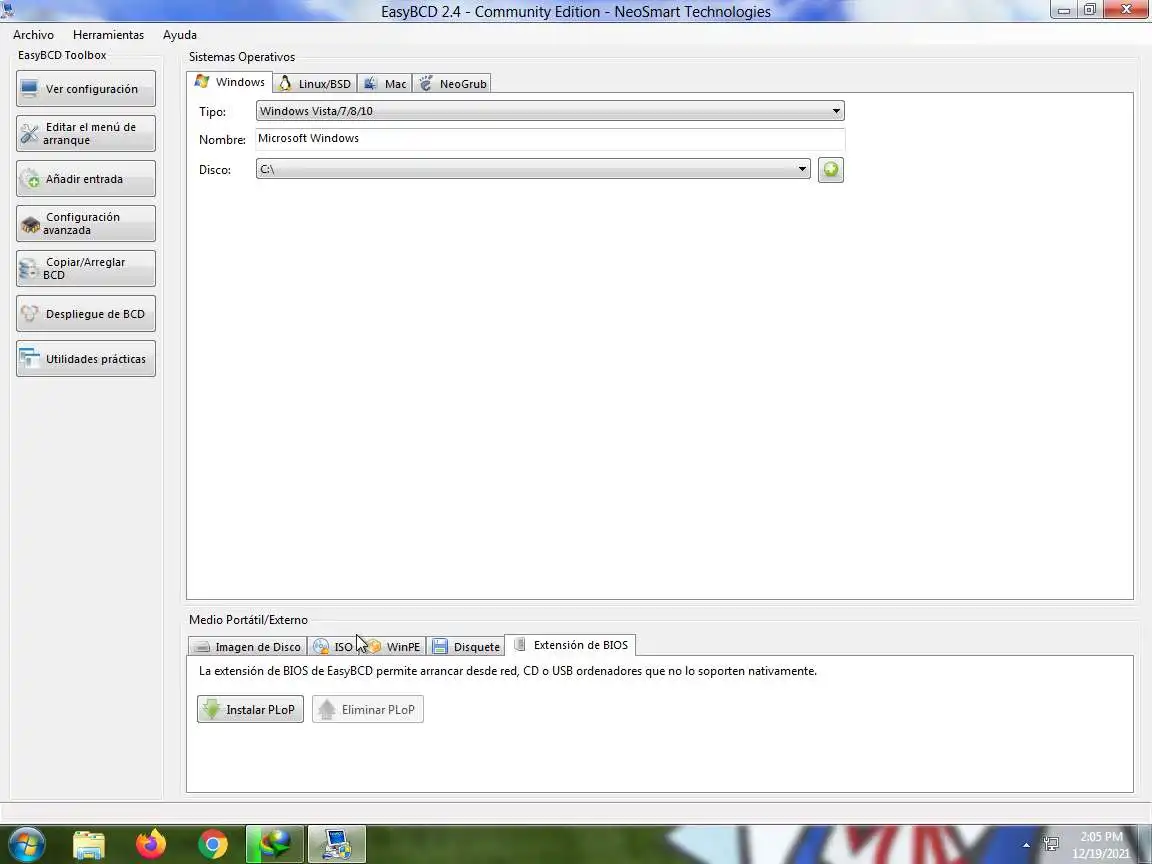Open Despliegue de BCD
Screen dimensions: 1152x864
pyautogui.click(x=86, y=314)
